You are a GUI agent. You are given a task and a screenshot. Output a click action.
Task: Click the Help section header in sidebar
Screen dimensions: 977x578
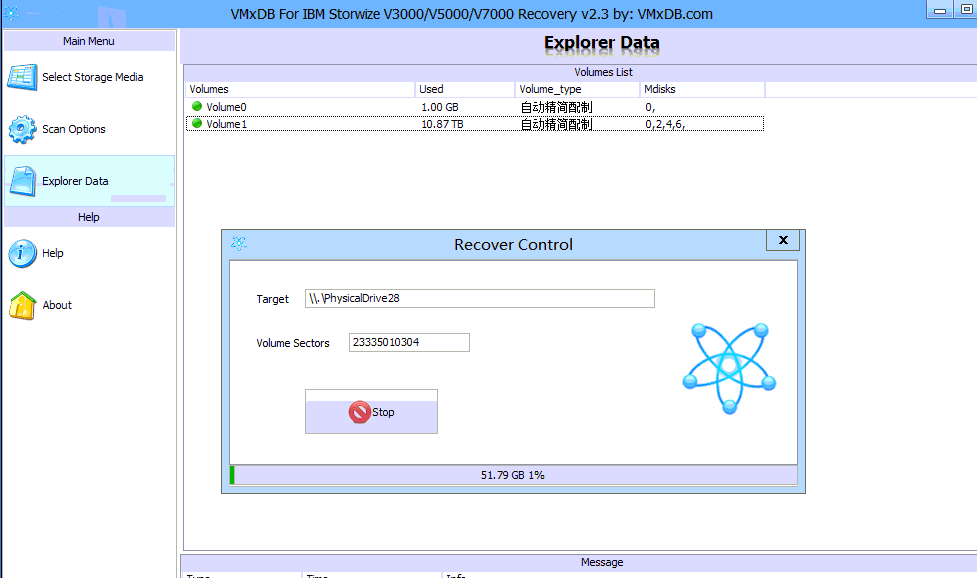[89, 217]
